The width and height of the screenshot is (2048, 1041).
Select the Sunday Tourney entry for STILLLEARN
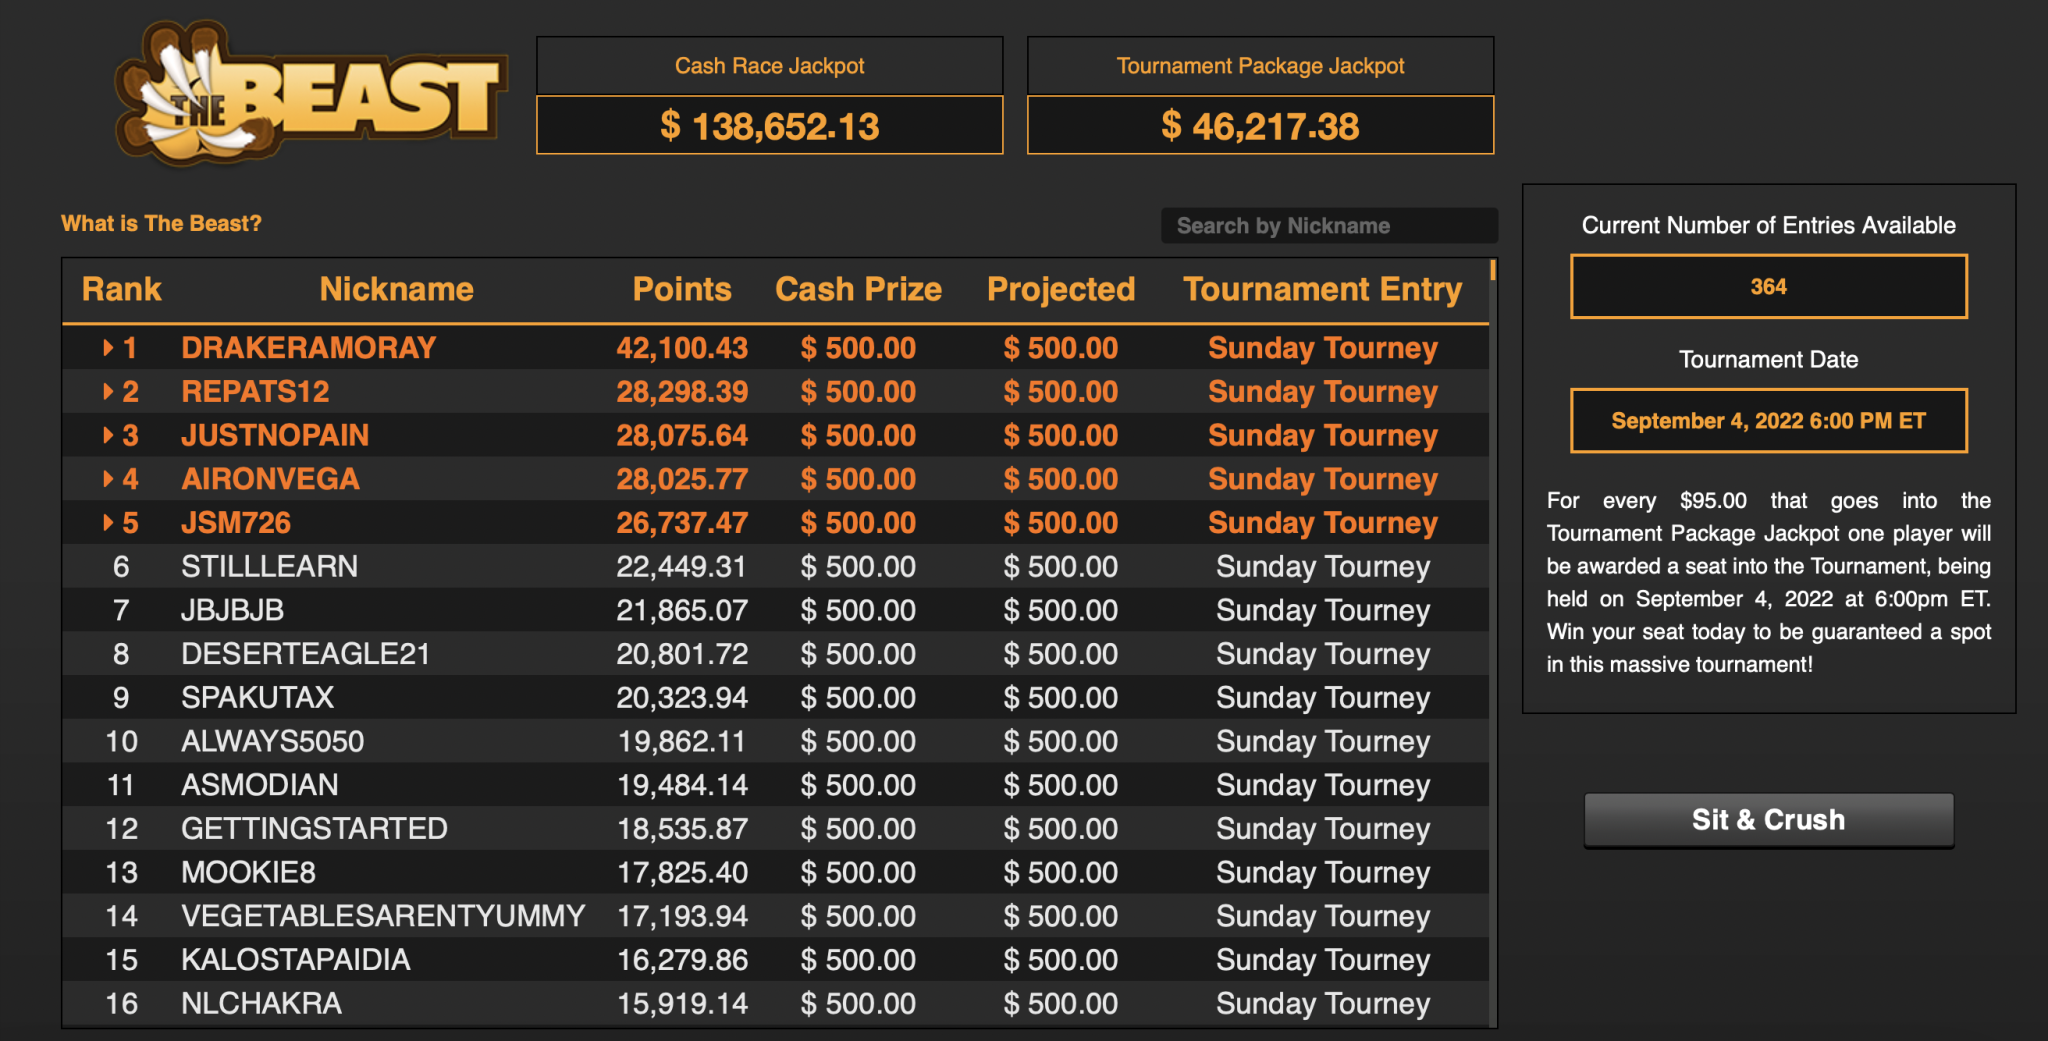(x=1323, y=566)
